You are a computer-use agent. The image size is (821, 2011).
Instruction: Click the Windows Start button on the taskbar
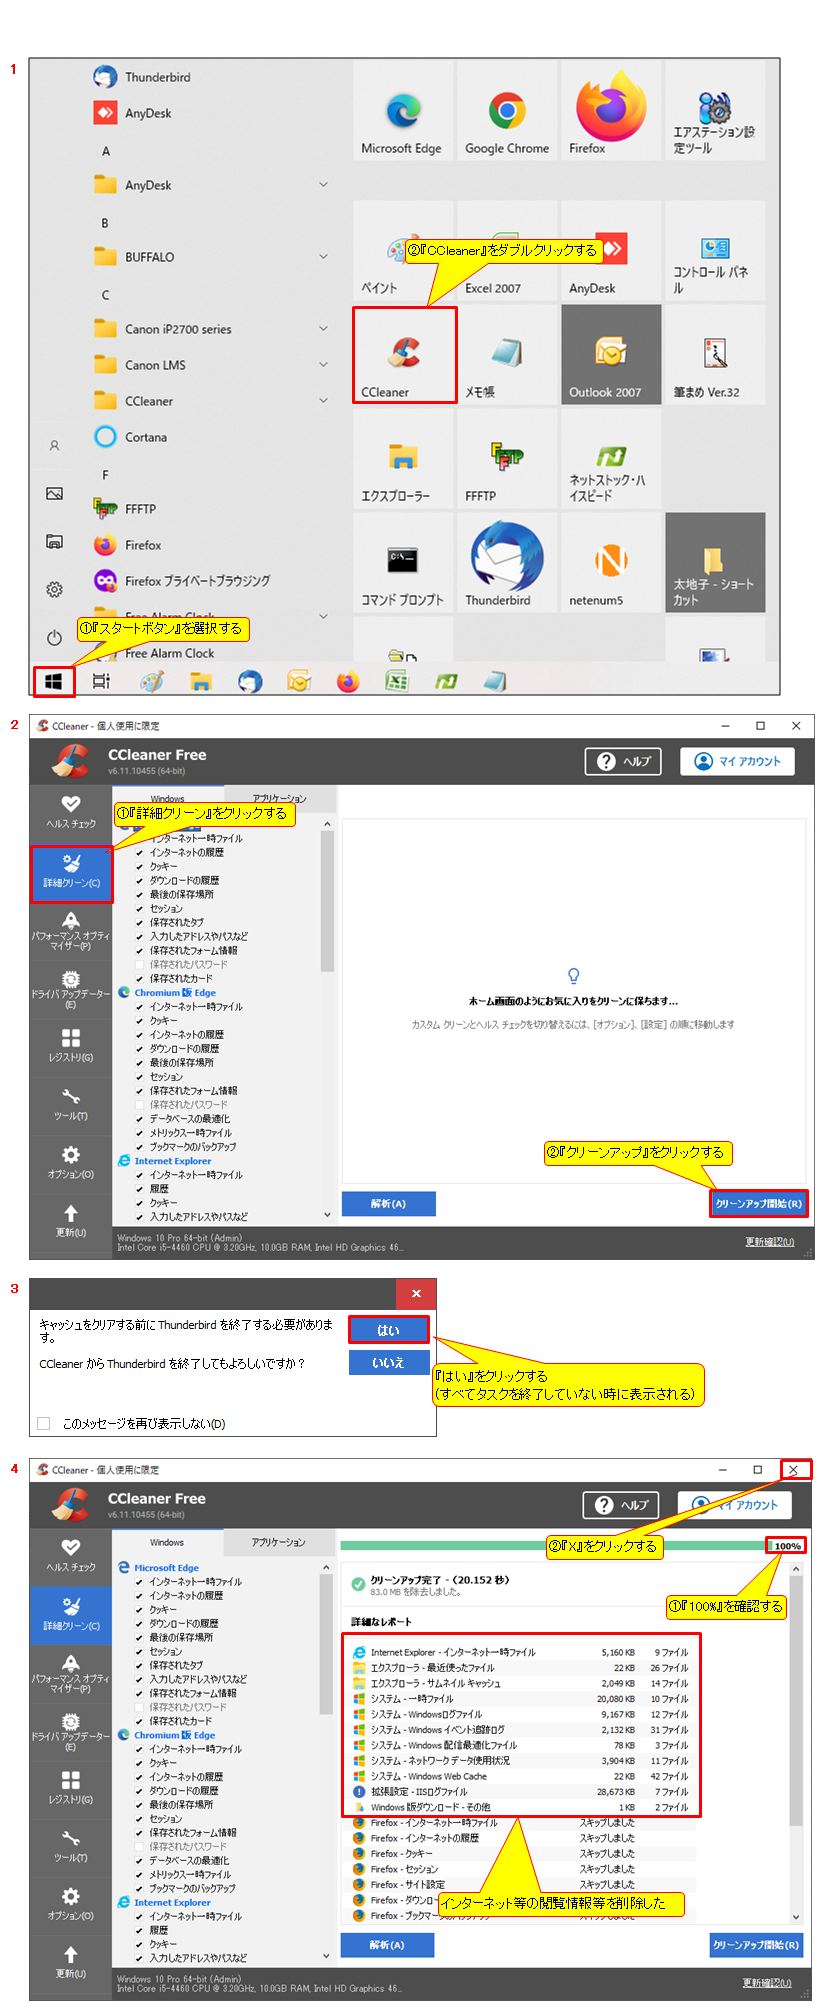pyautogui.click(x=54, y=681)
